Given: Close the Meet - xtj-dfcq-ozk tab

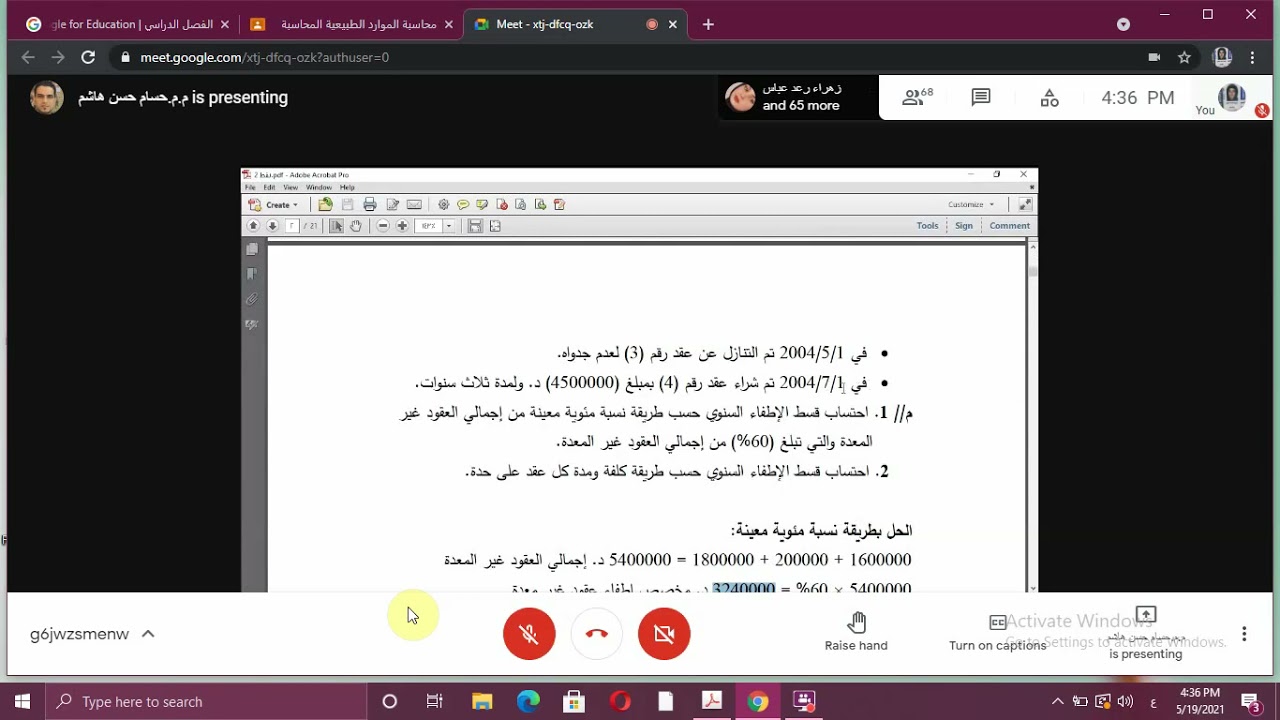Looking at the screenshot, I should click(x=675, y=24).
